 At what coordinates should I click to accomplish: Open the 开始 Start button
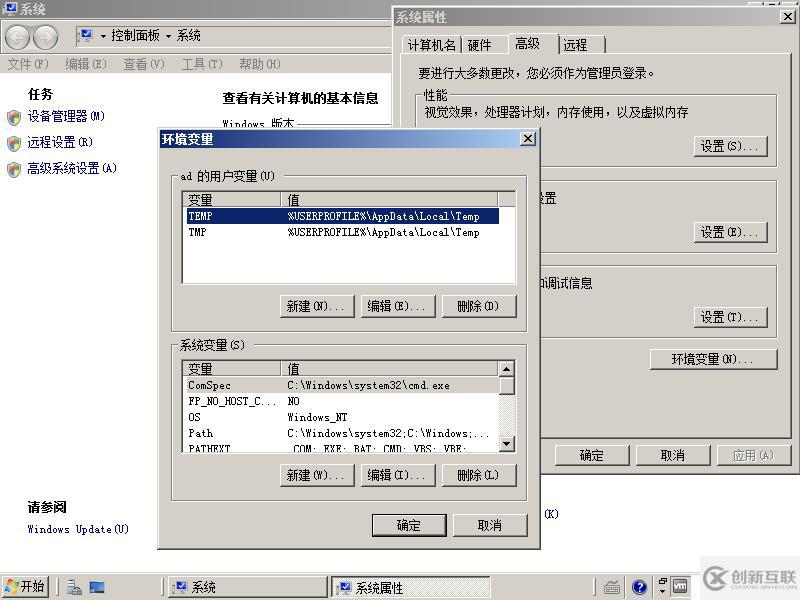26,587
